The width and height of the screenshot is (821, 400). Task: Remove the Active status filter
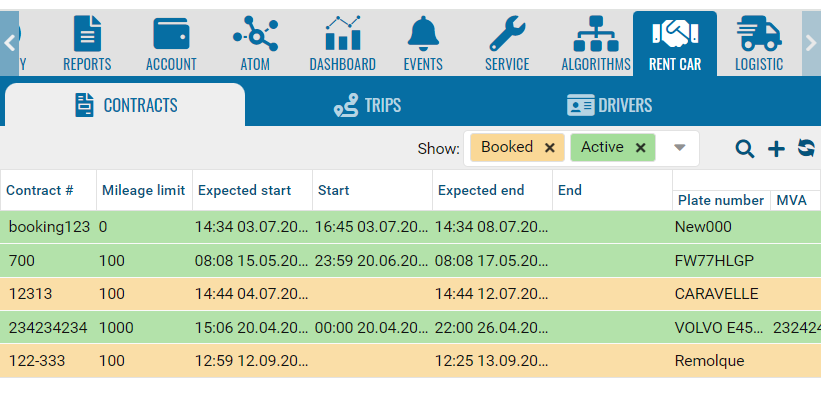pyautogui.click(x=640, y=148)
